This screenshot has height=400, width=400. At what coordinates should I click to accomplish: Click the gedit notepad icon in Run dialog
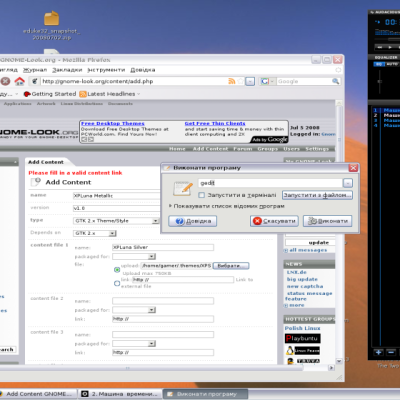coord(183,188)
